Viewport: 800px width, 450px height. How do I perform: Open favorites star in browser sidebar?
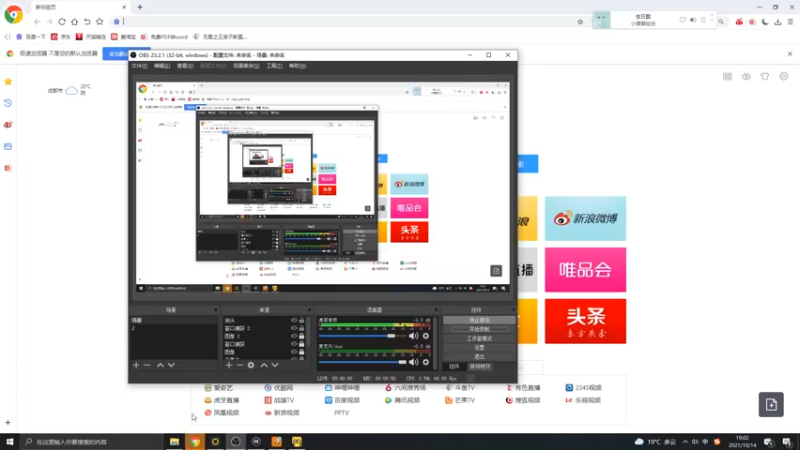[x=8, y=82]
